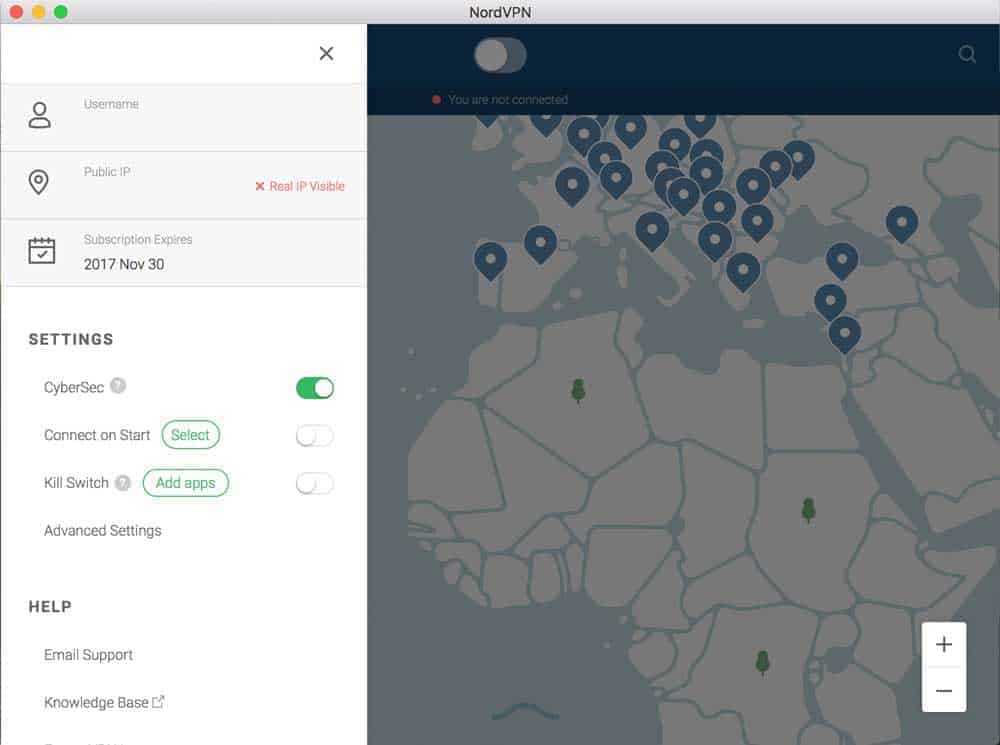
Task: Click the Connect on Start label
Action: pos(97,435)
